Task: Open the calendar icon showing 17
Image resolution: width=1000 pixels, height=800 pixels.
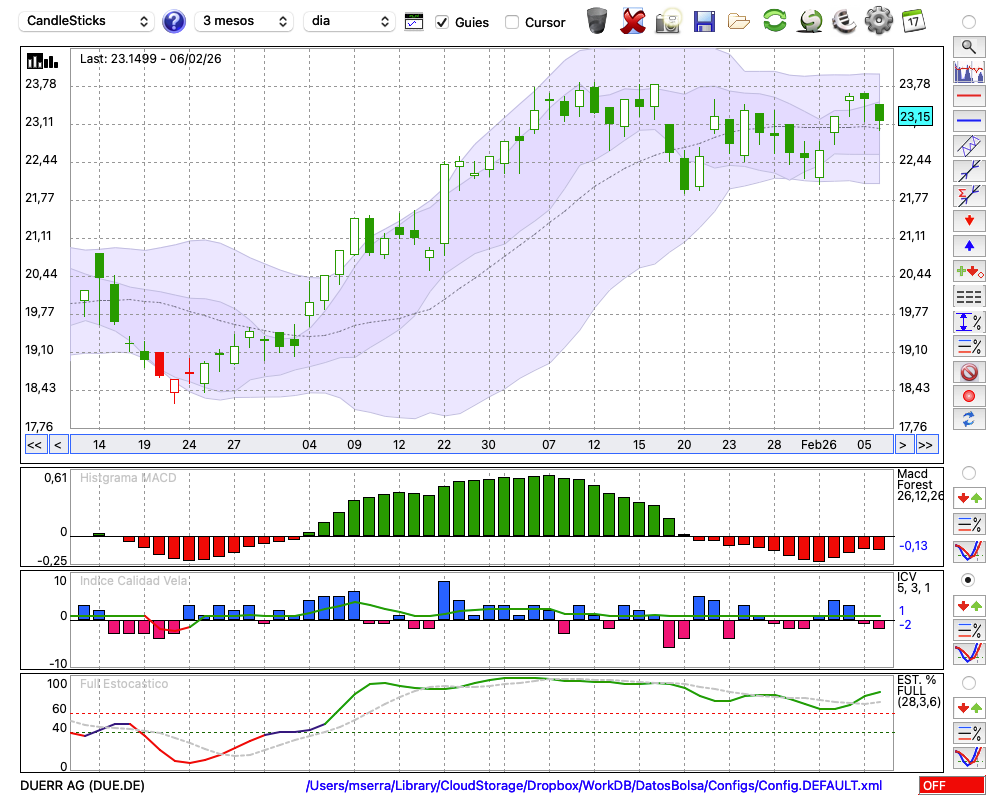Action: (x=912, y=20)
